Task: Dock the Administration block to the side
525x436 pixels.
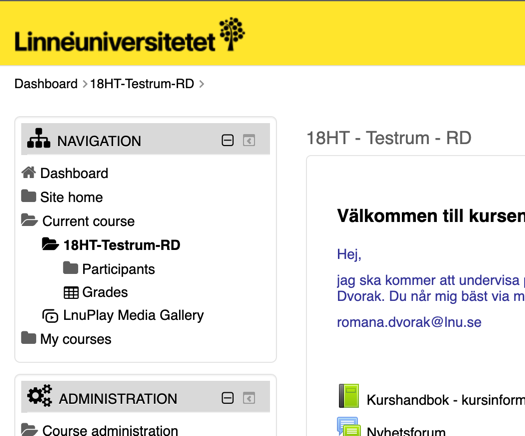Action: 249,398
